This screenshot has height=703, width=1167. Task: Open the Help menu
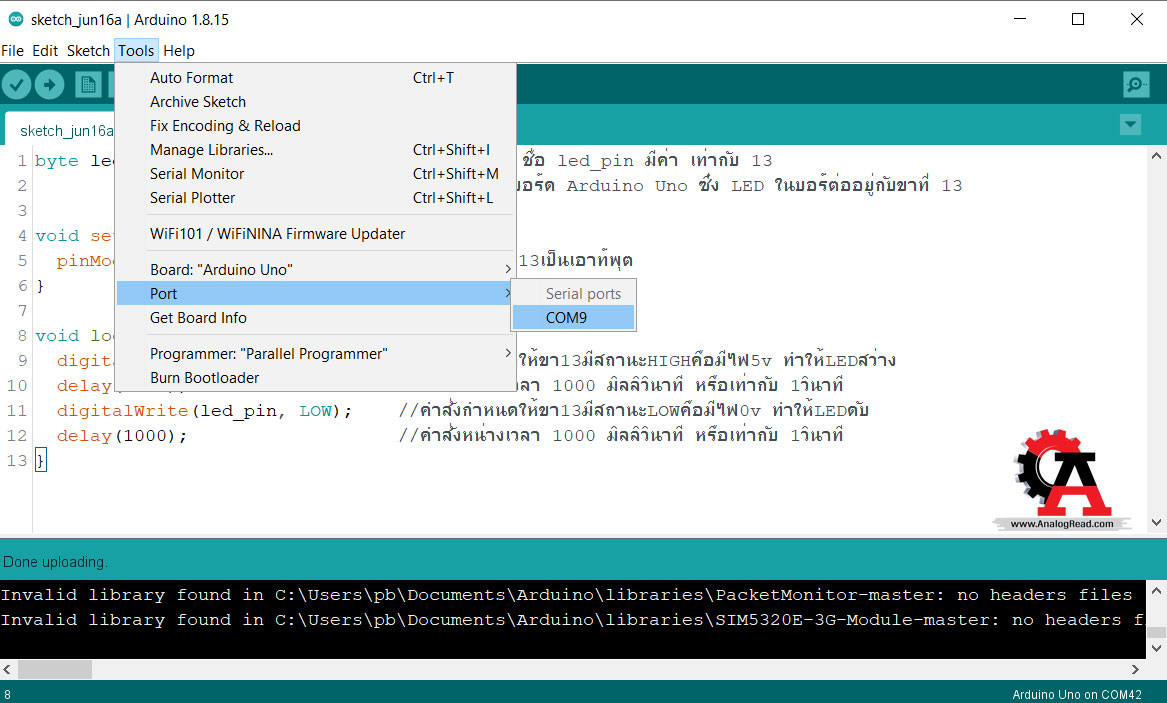coord(179,51)
